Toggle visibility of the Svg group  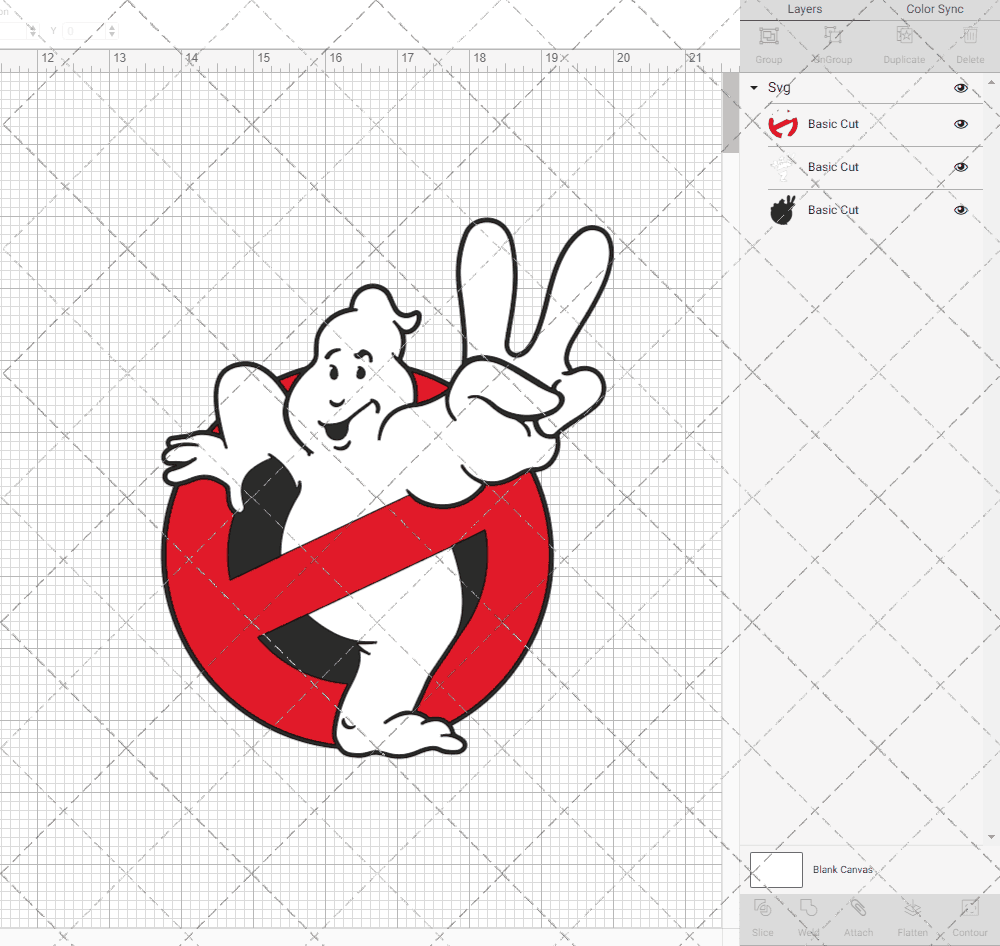click(960, 88)
